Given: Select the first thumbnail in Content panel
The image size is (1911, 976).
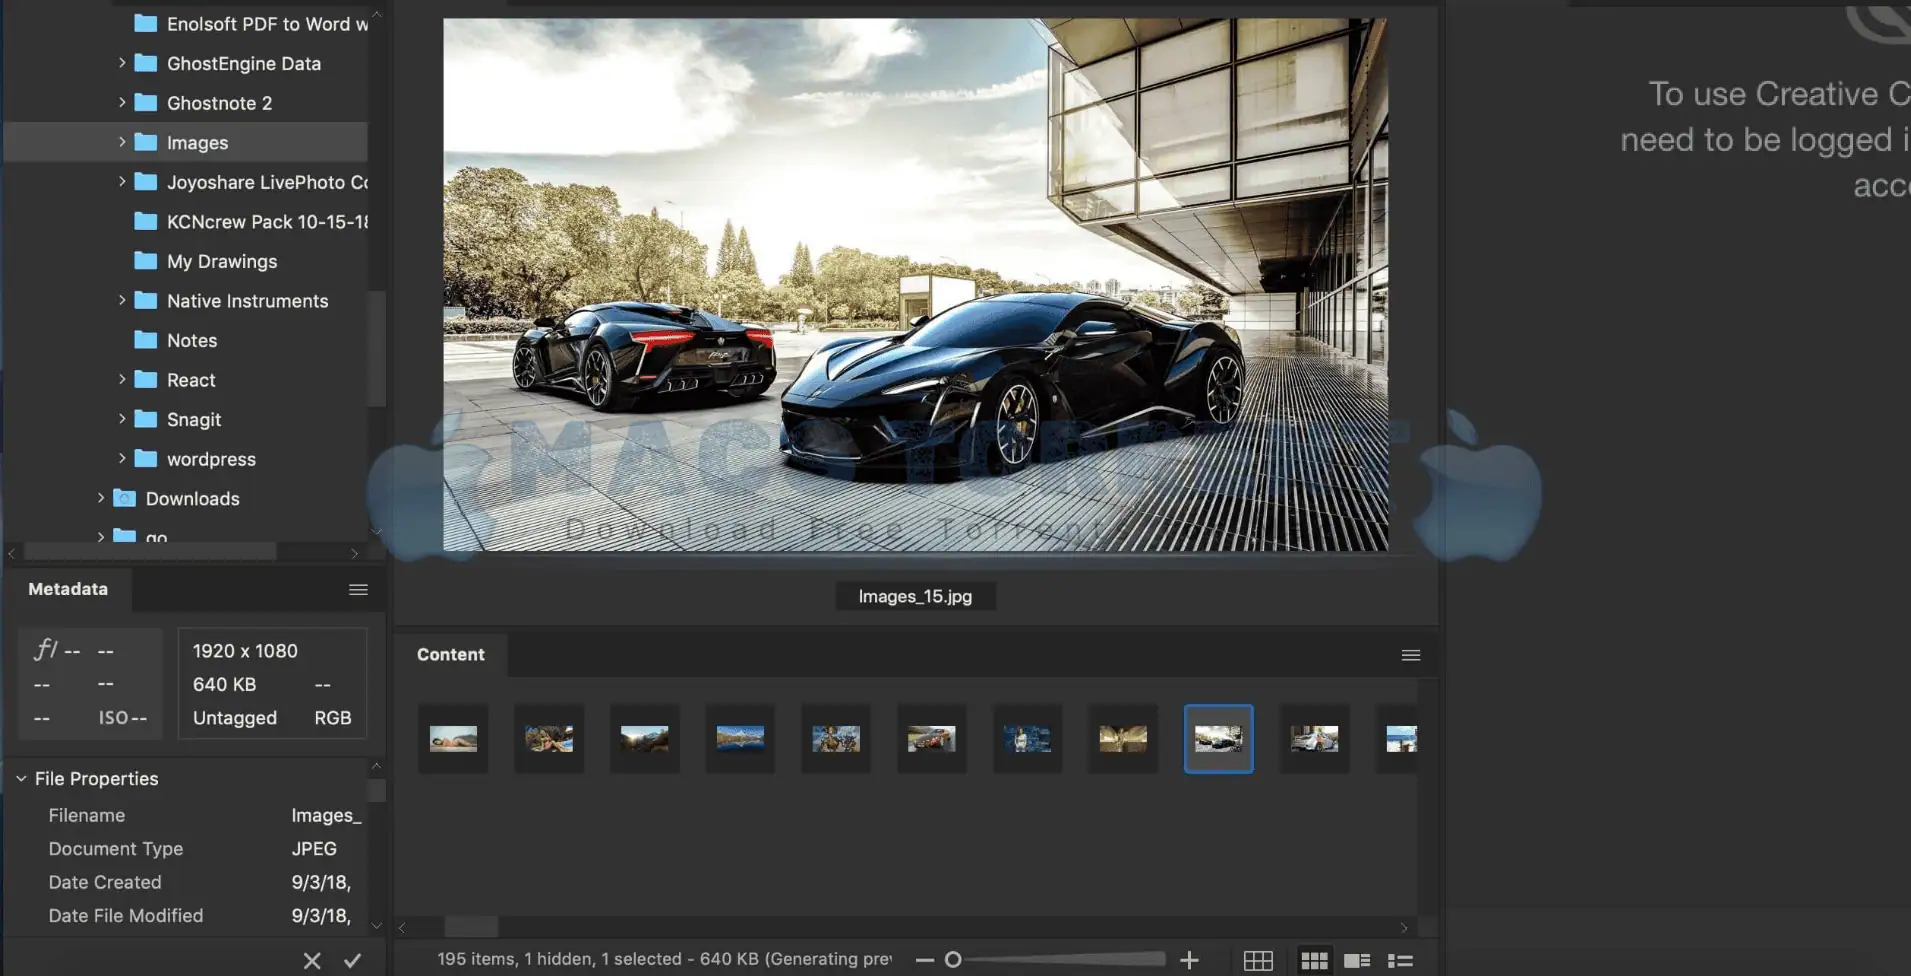Looking at the screenshot, I should (453, 739).
